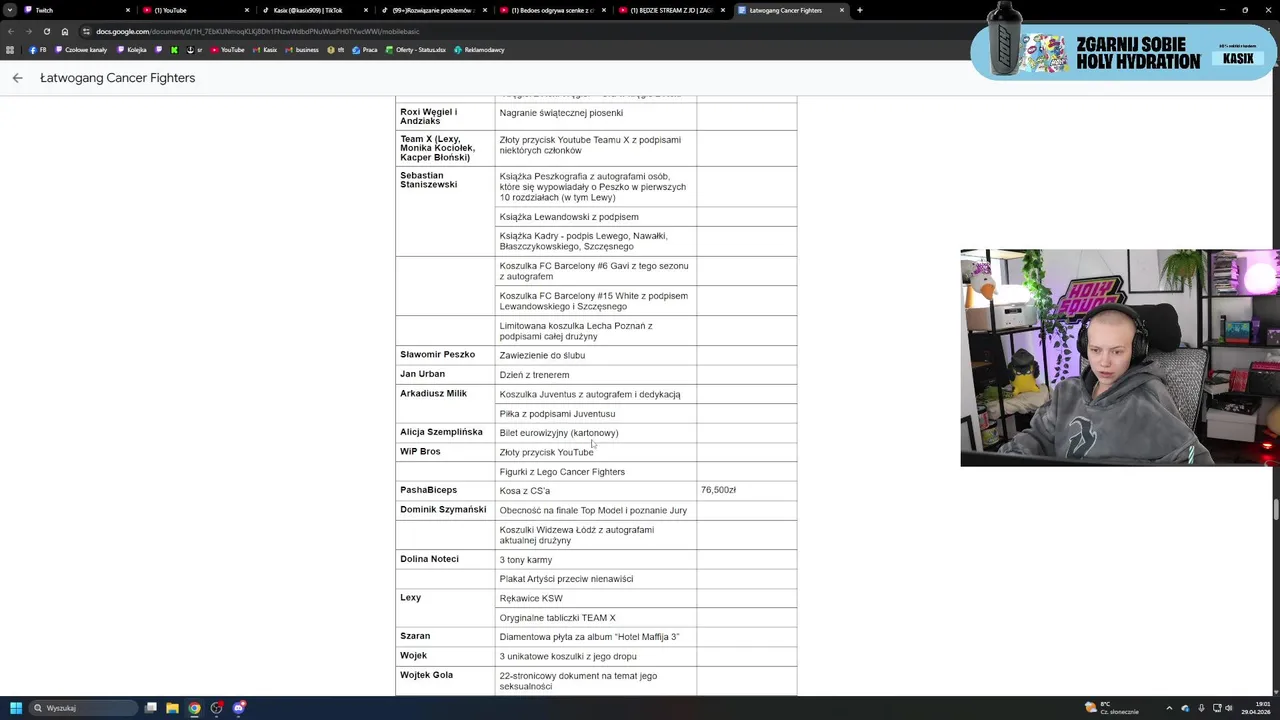Viewport: 1280px width, 720px height.
Task: Select the Koszulka FC Barcelony #6 Gavi cell
Action: coord(596,271)
